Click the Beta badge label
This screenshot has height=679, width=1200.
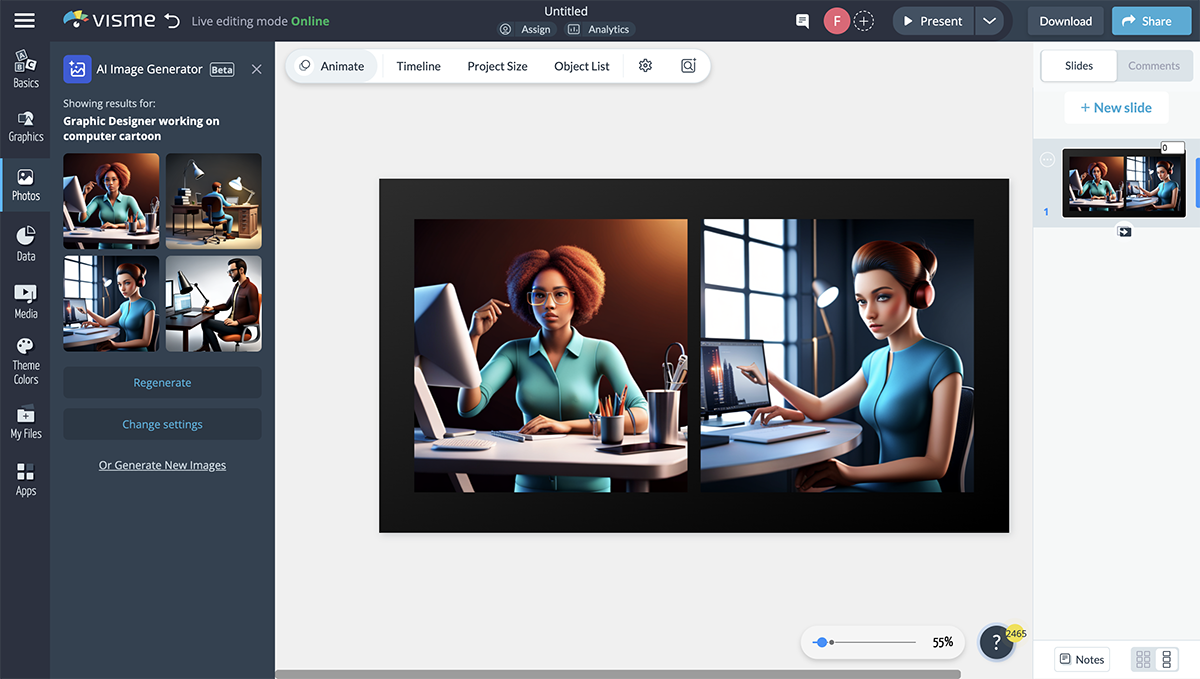[x=222, y=70]
